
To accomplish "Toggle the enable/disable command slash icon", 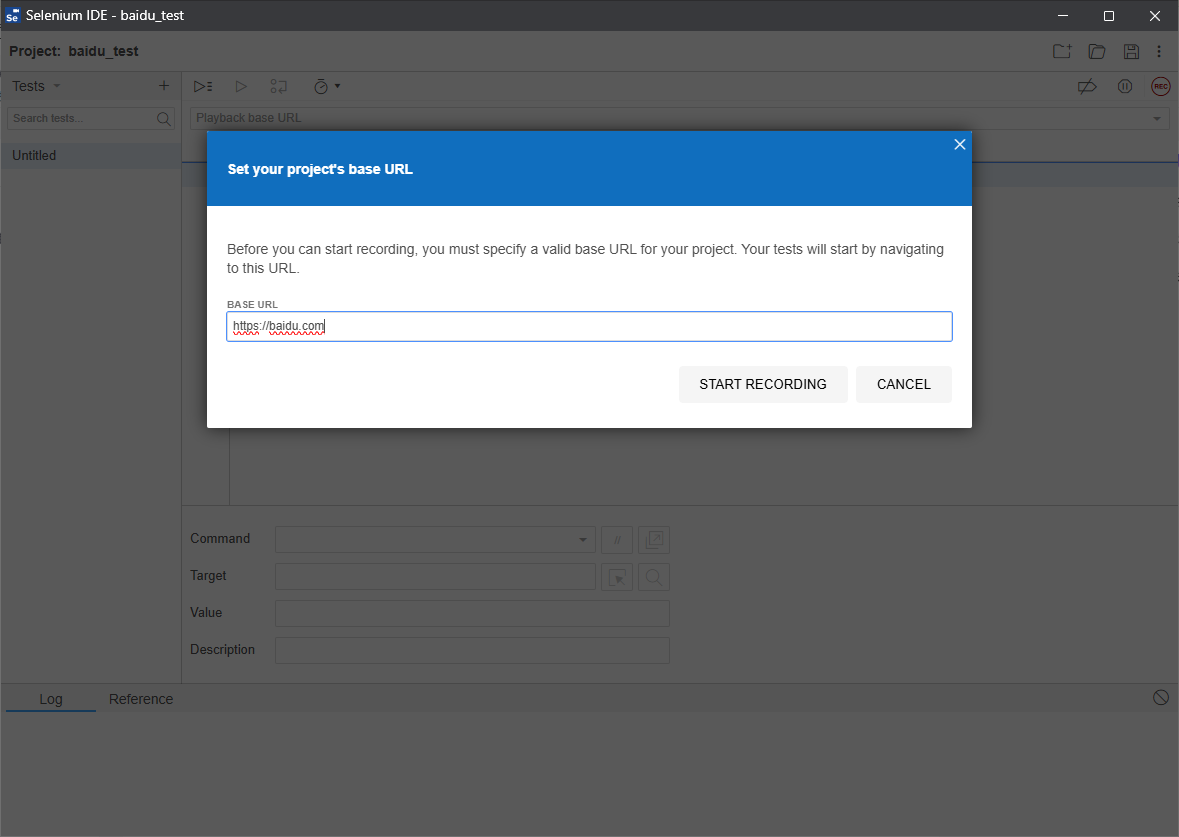I will (x=617, y=540).
